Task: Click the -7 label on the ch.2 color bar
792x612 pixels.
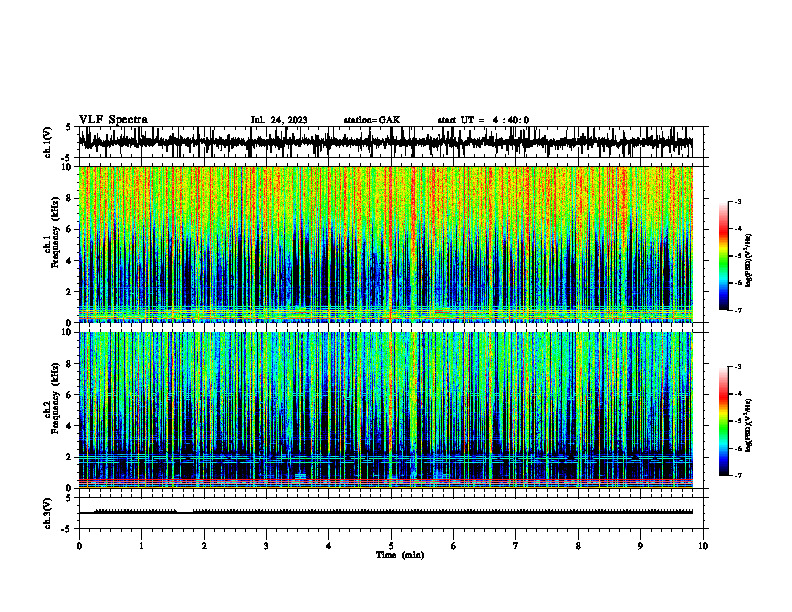Action: 738,475
